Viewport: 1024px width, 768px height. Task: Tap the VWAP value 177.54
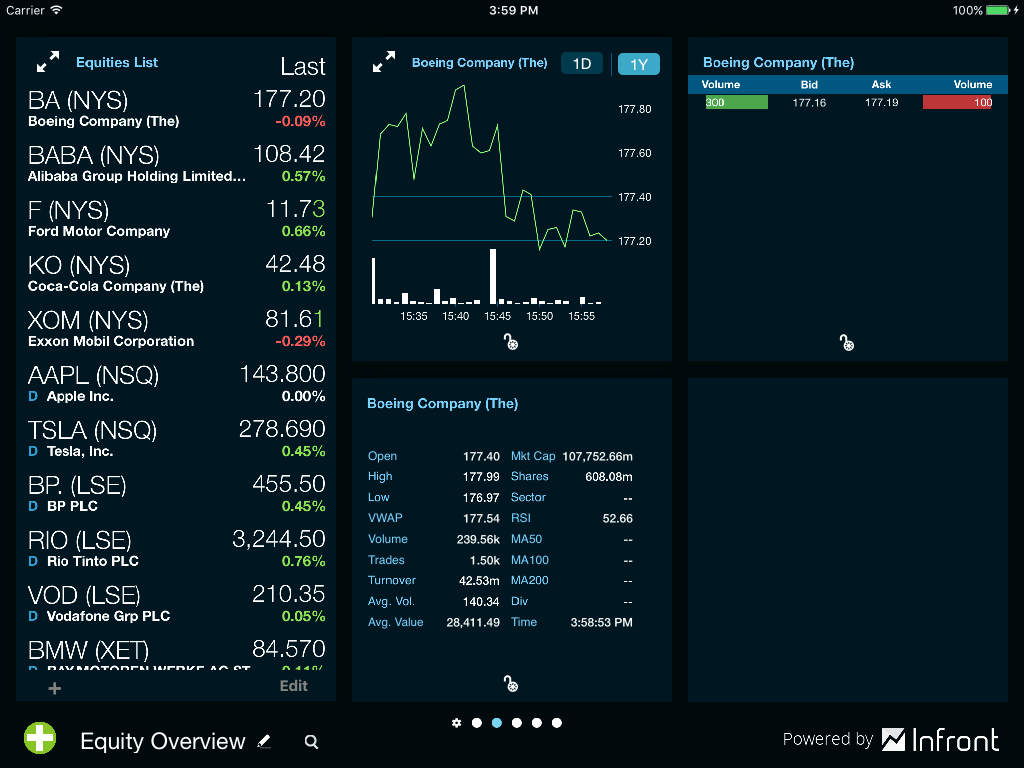point(481,519)
